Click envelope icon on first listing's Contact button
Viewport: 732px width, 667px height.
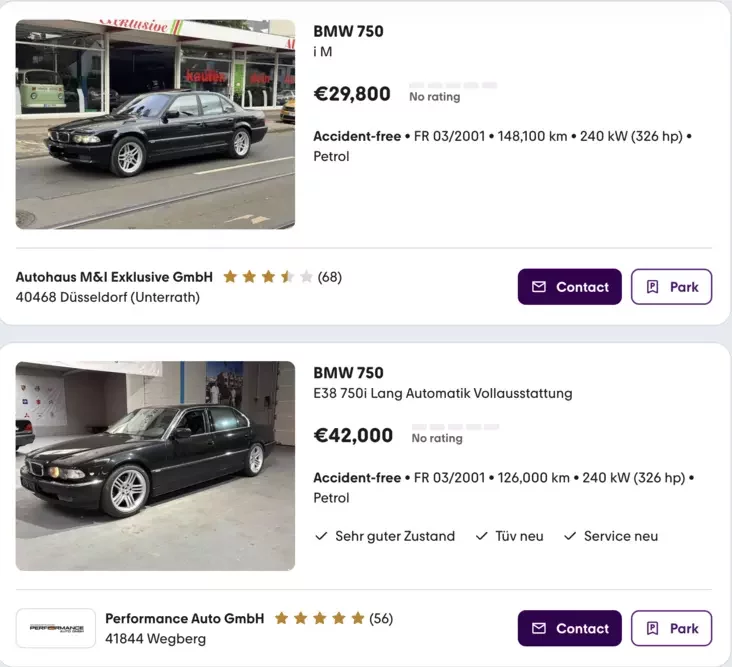click(x=539, y=287)
